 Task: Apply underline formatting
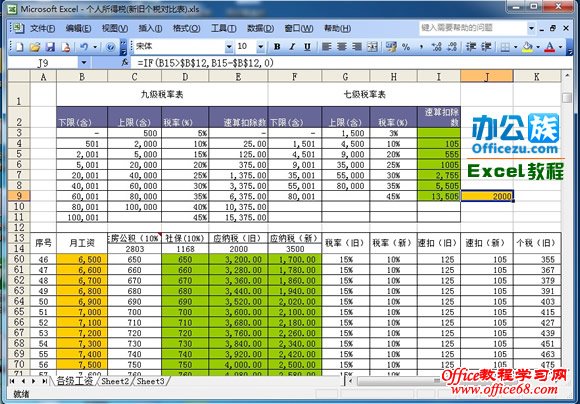coord(307,47)
